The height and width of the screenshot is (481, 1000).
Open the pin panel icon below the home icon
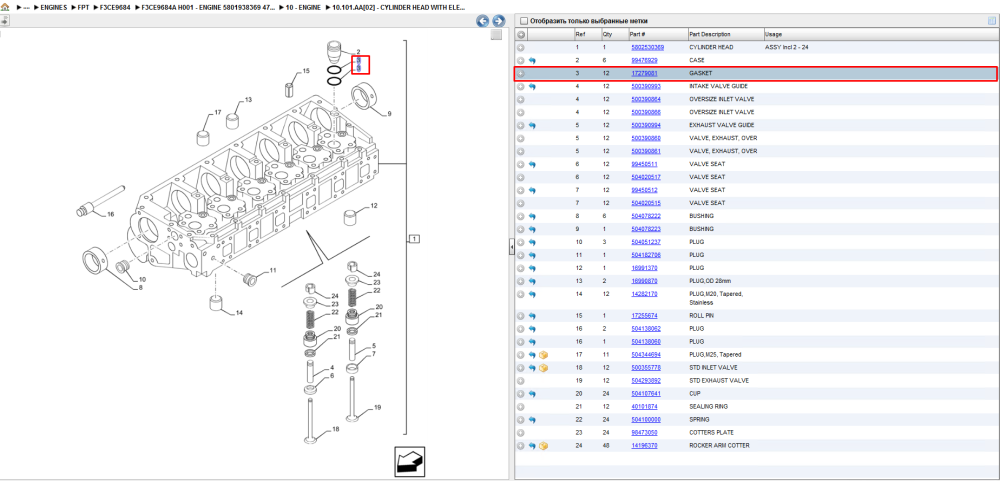point(4,20)
